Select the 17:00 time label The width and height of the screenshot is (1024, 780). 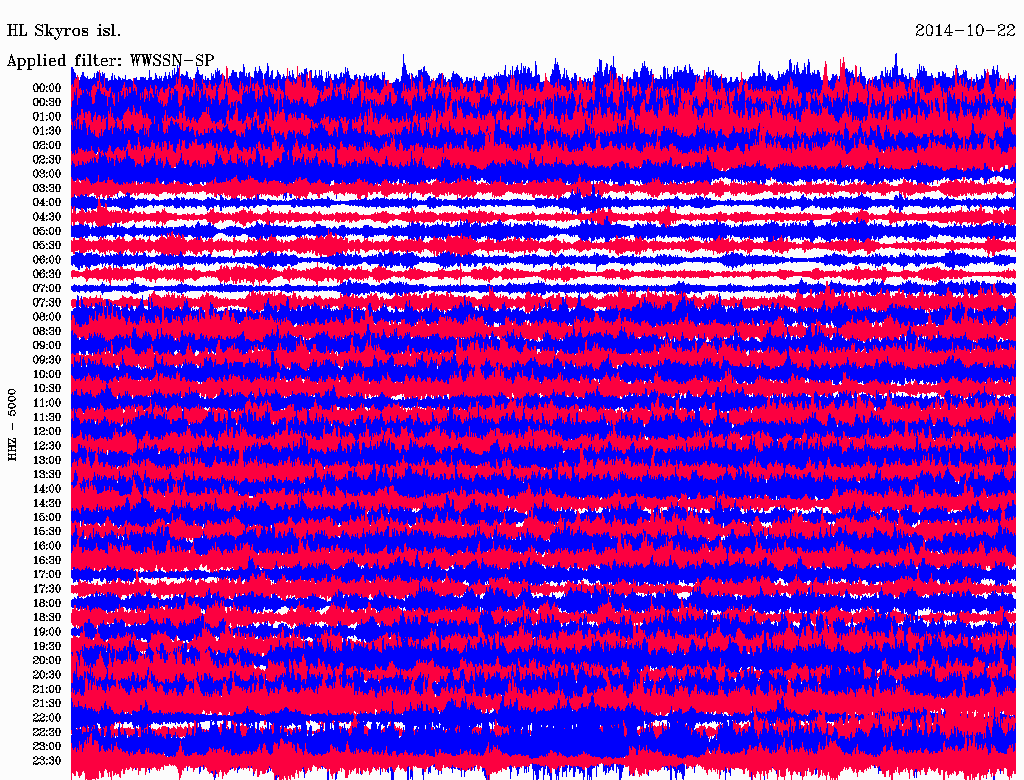tap(46, 575)
